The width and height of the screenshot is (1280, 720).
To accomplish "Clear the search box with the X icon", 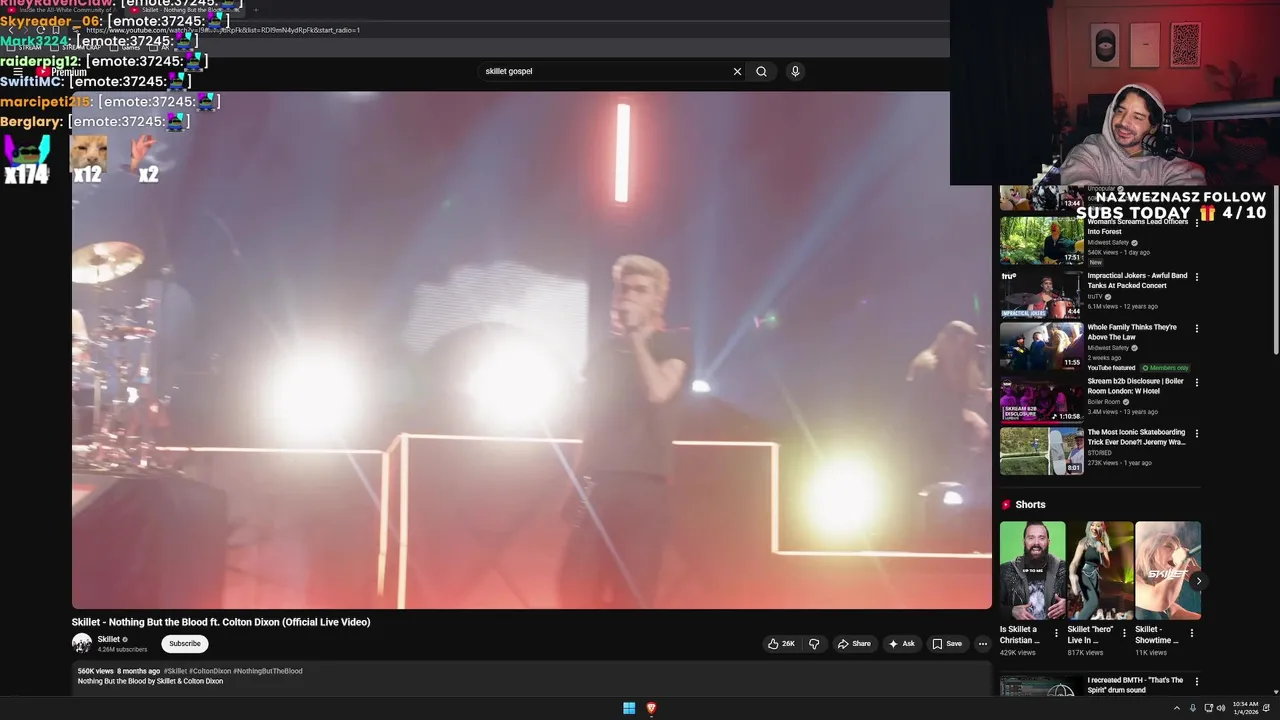I will pyautogui.click(x=737, y=71).
